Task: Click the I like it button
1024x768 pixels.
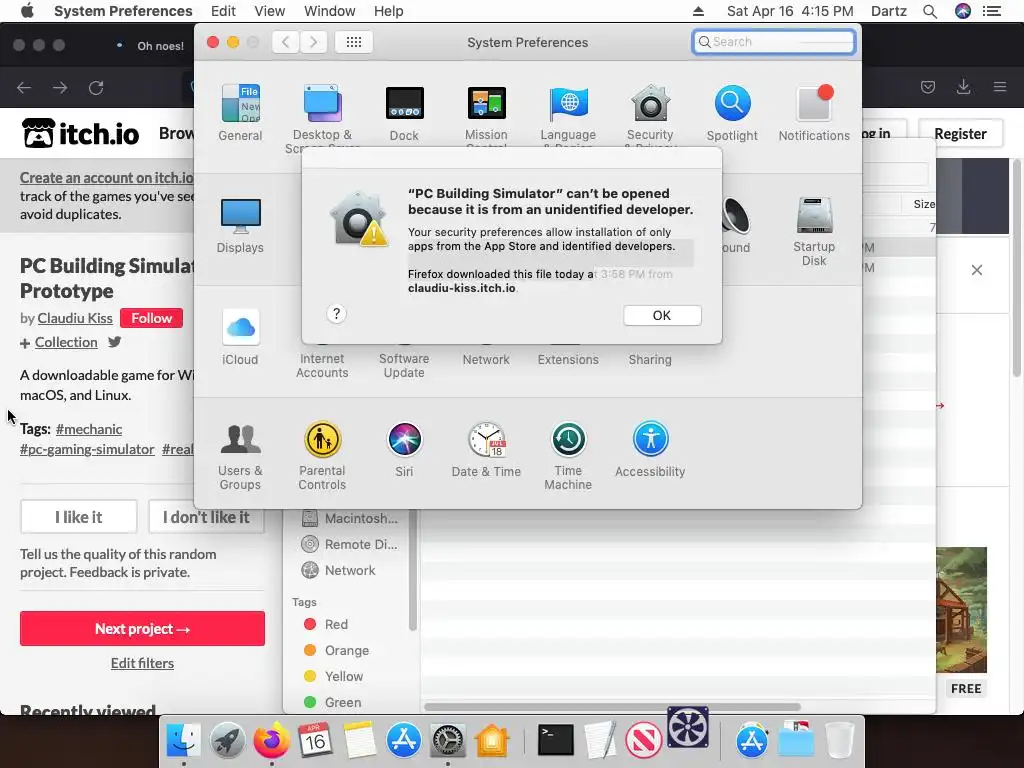Action: click(x=78, y=517)
